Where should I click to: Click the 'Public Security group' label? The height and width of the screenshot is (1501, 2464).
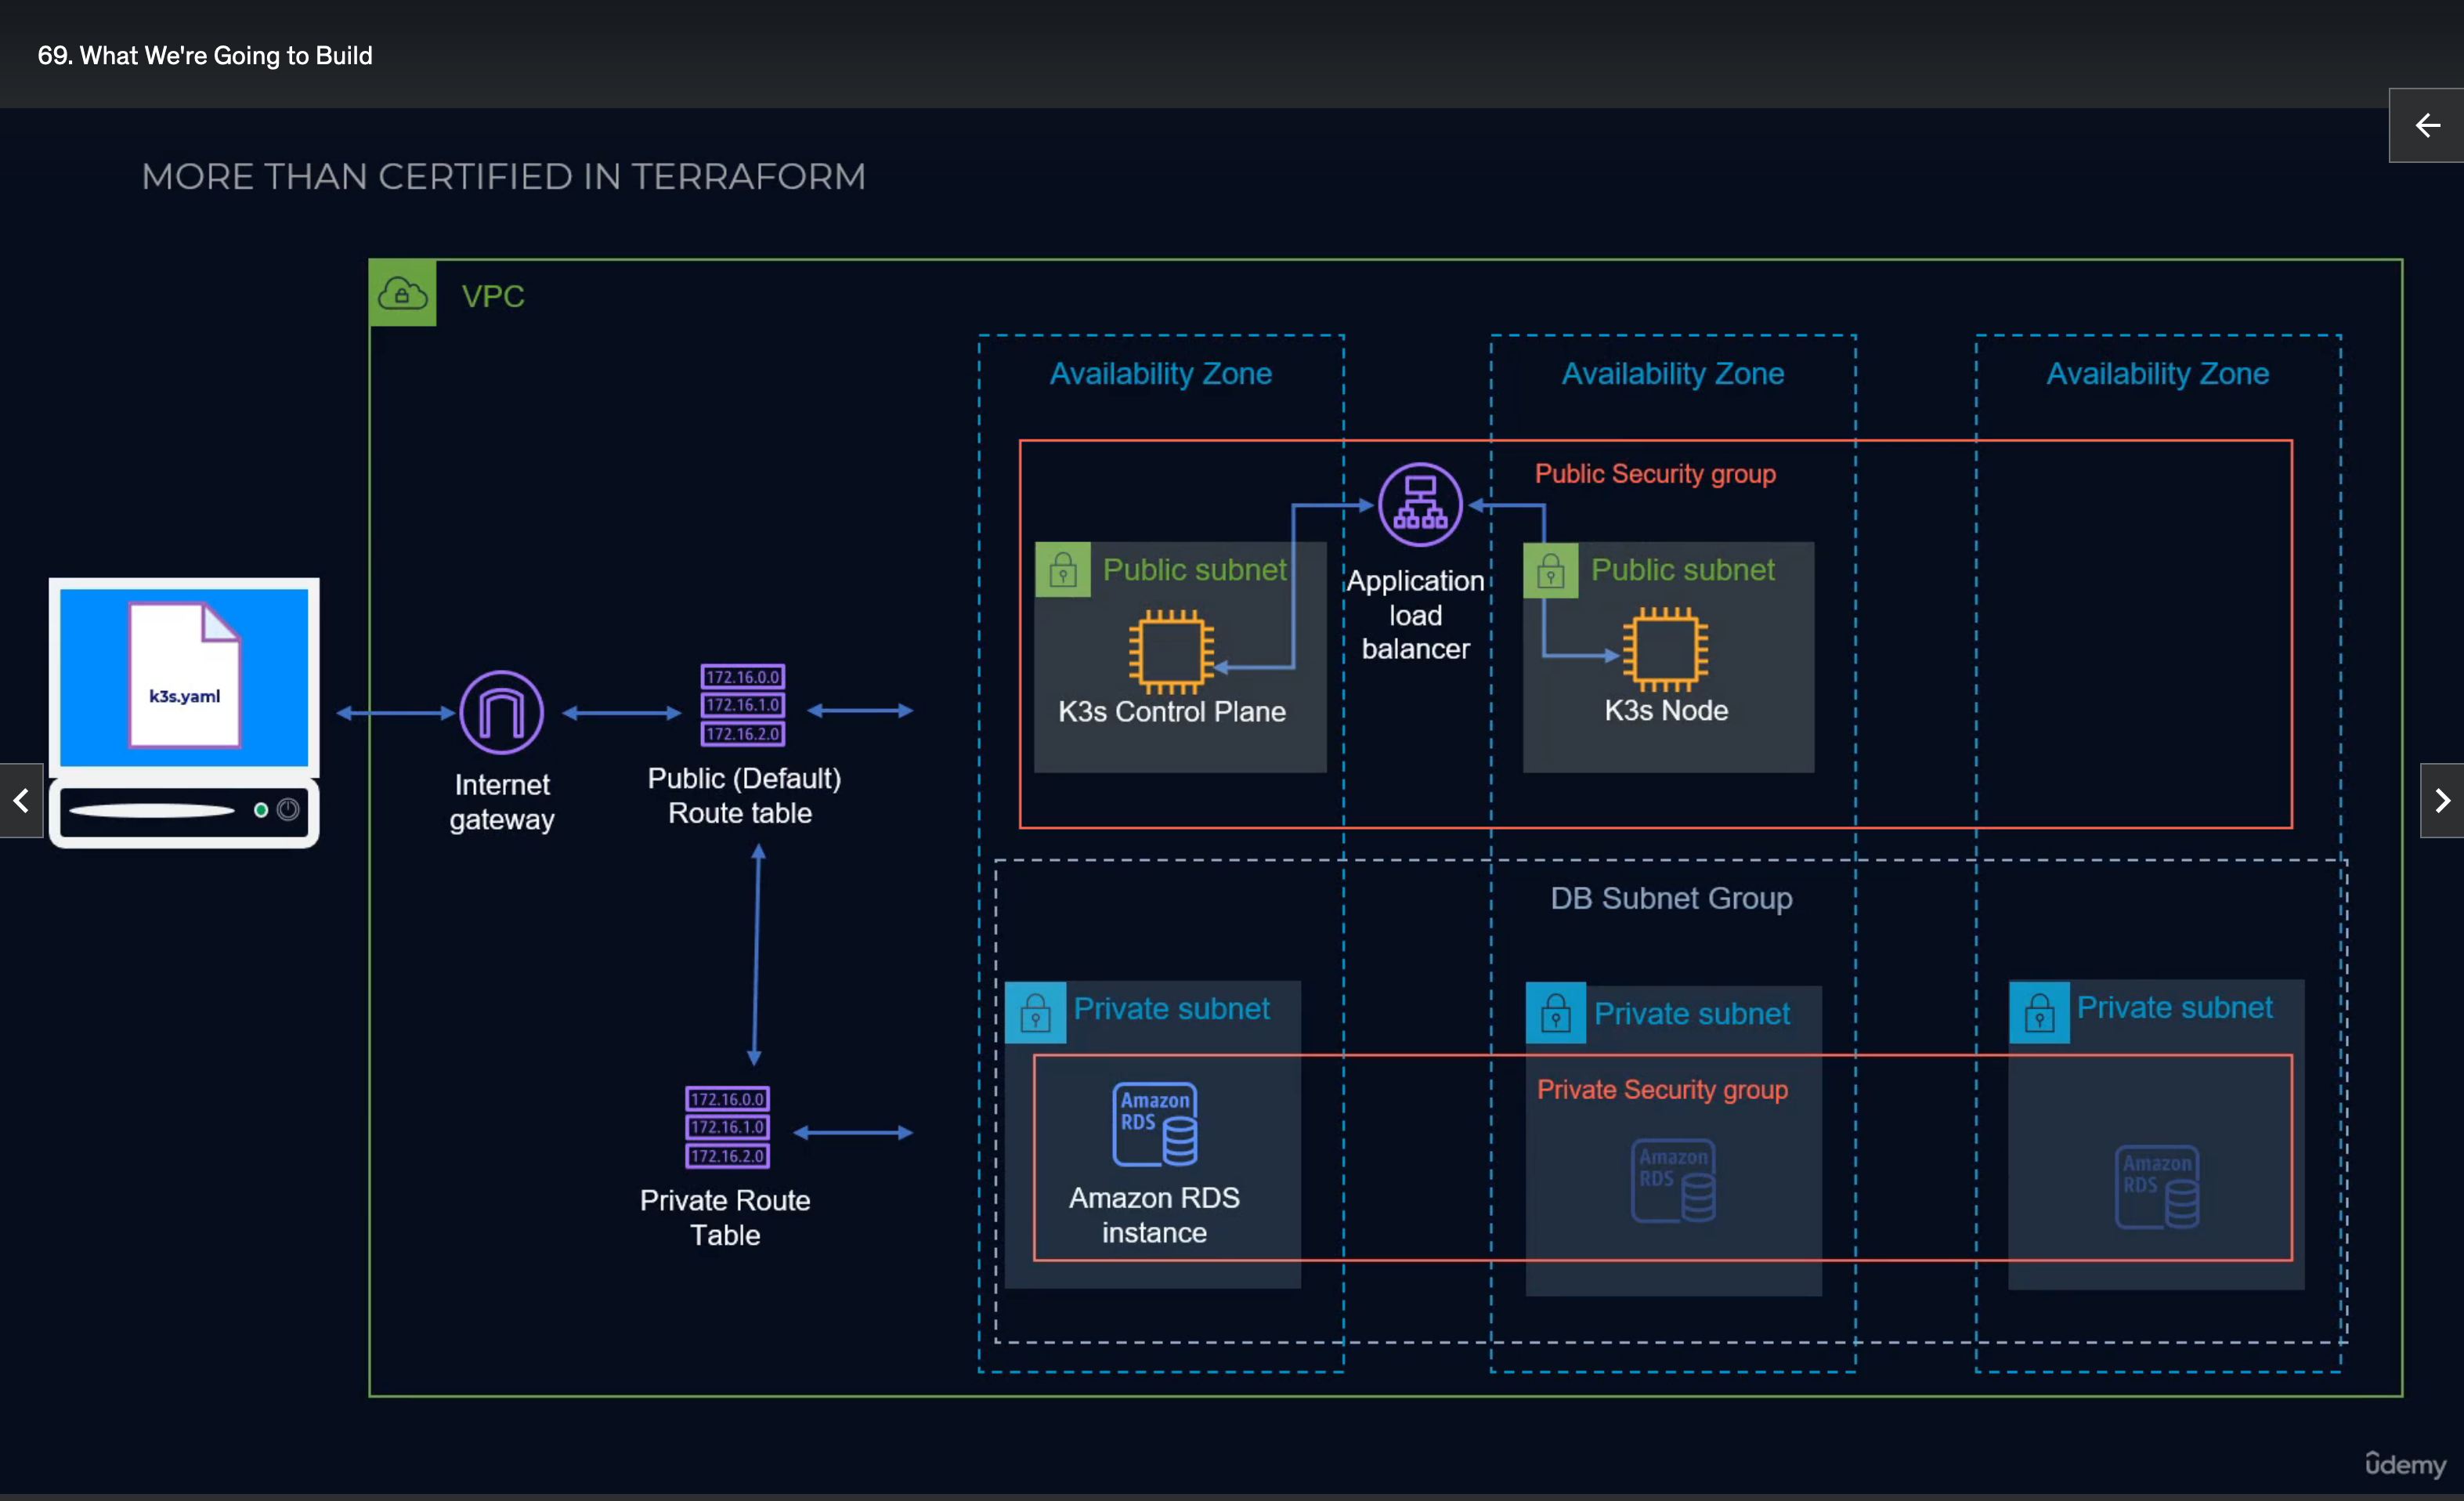(x=1655, y=474)
